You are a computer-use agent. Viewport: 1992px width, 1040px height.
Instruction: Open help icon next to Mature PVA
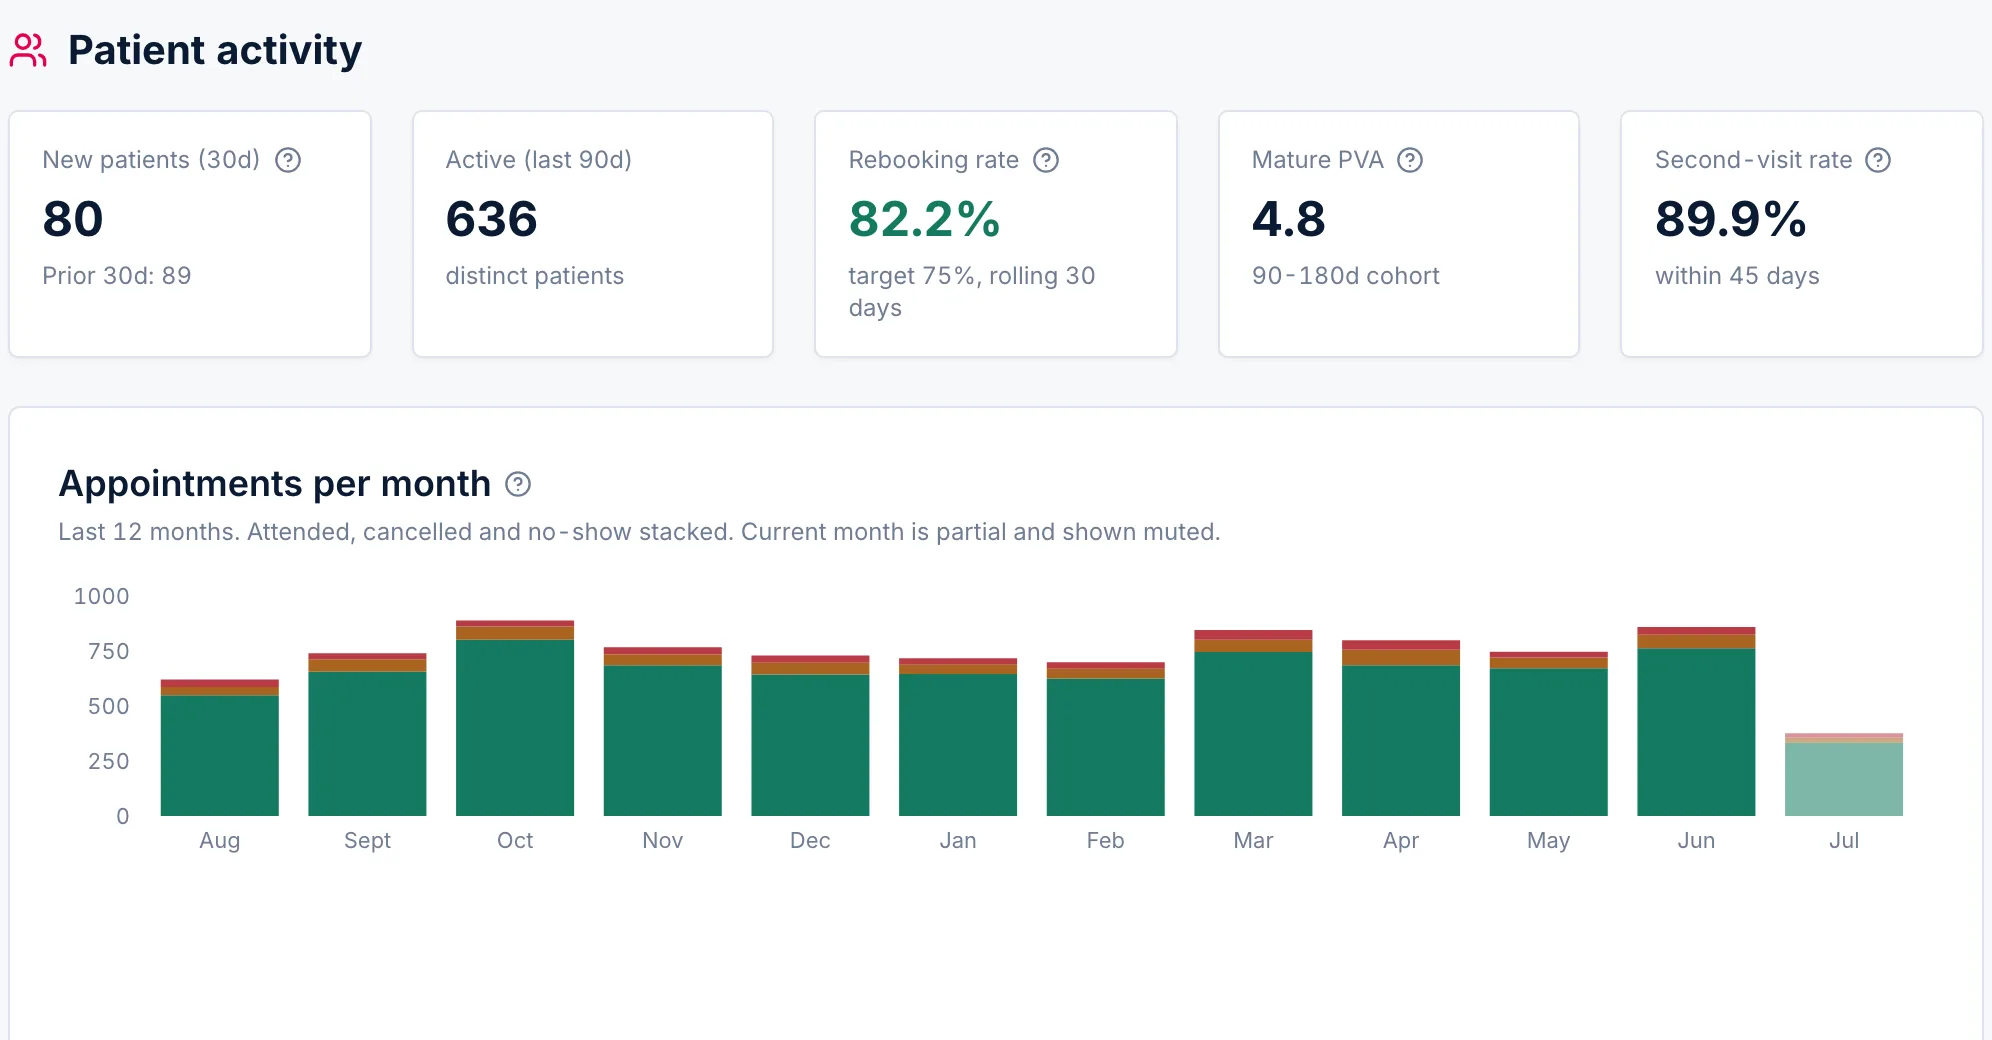1410,160
